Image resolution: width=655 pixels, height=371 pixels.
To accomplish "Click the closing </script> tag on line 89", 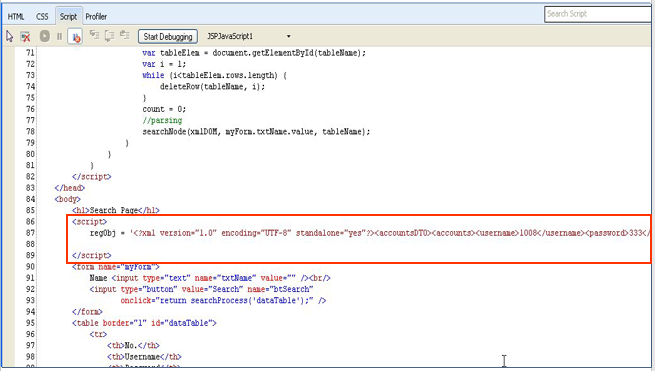I will (x=91, y=255).
